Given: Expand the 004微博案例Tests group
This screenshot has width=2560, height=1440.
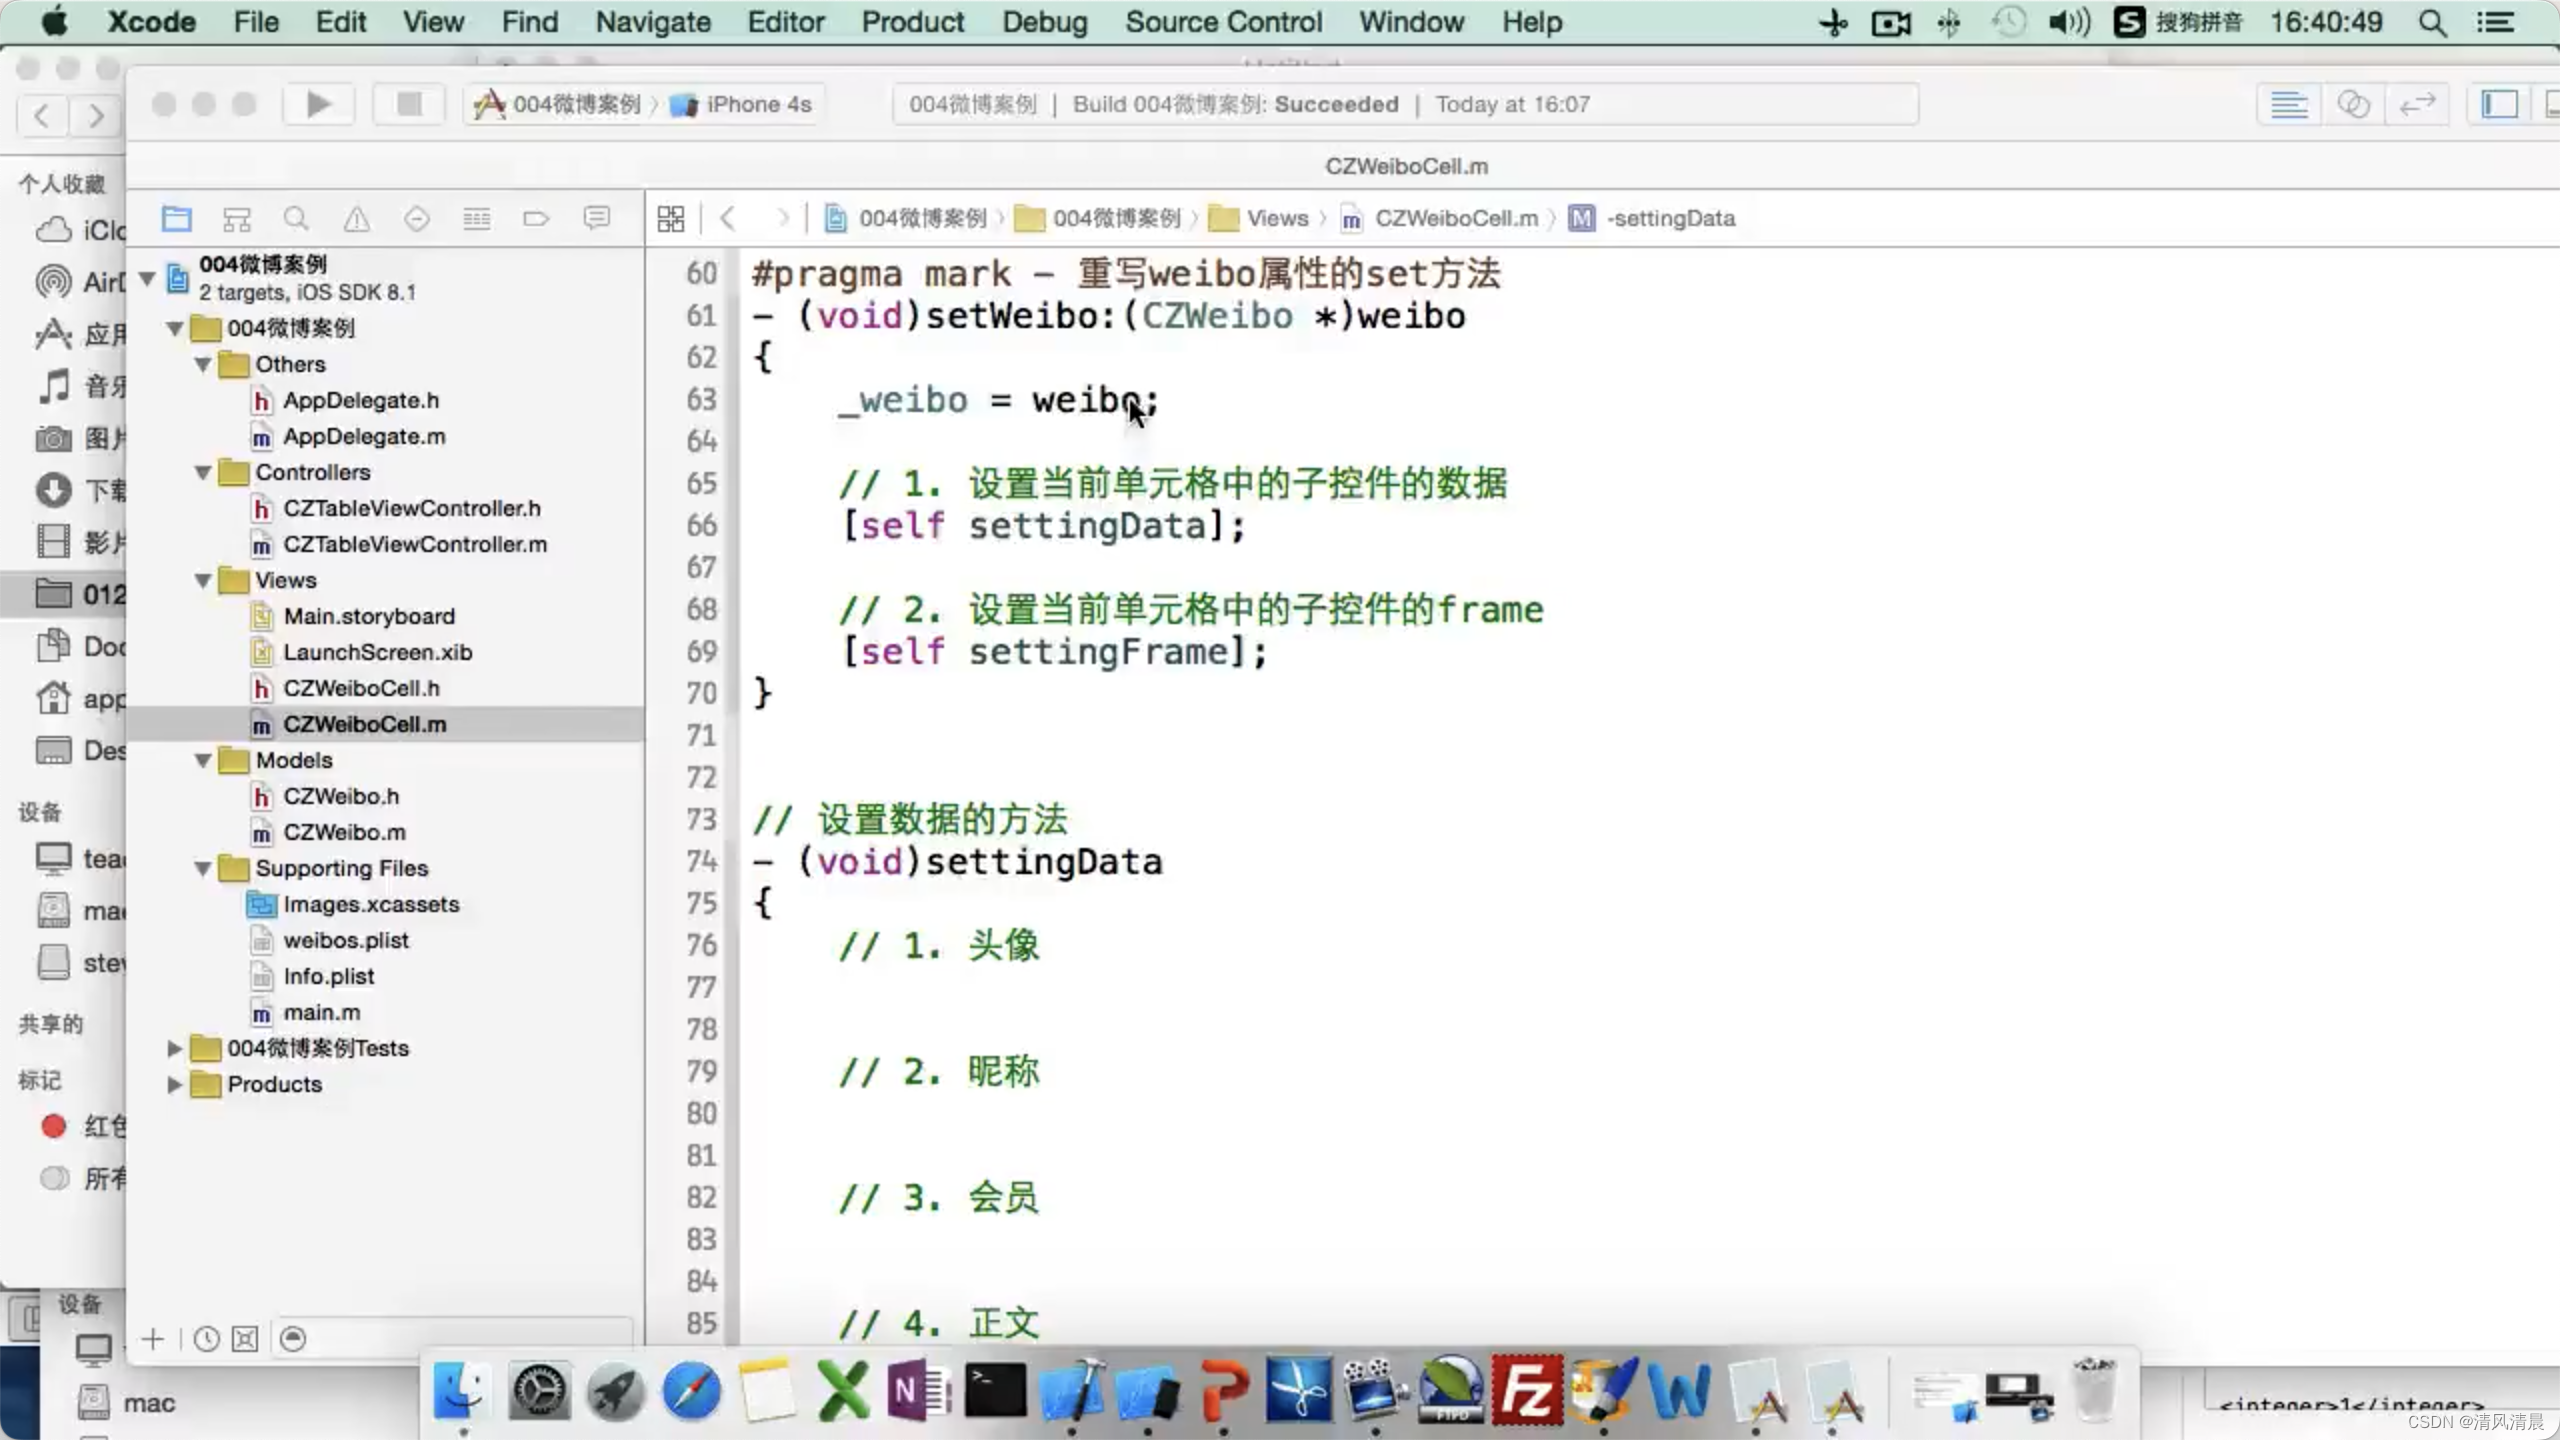Looking at the screenshot, I should point(174,1048).
